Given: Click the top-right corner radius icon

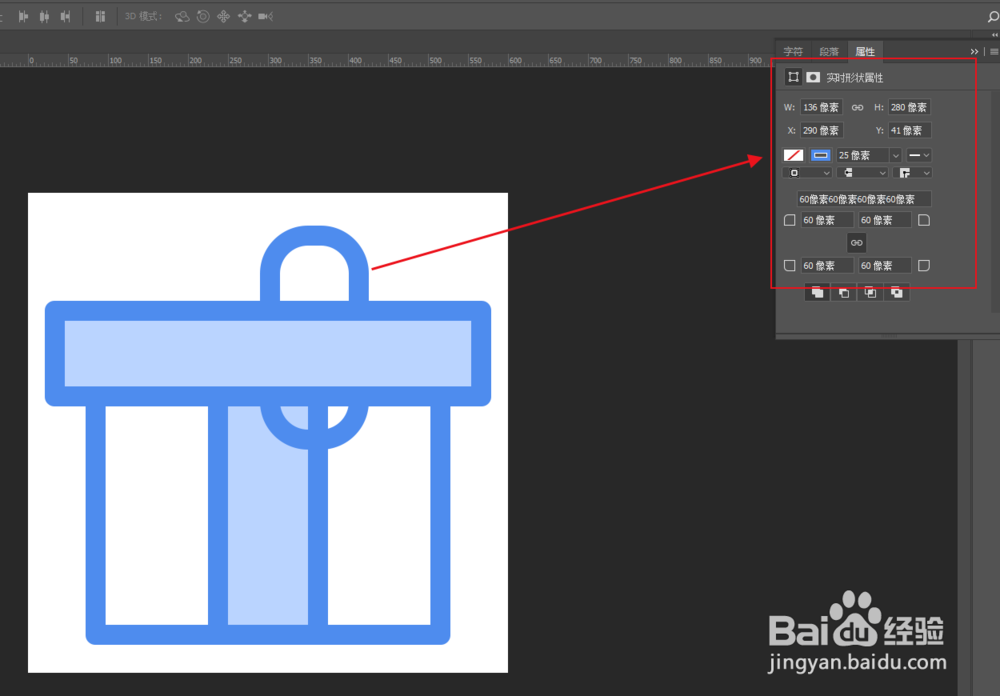Looking at the screenshot, I should [x=923, y=220].
